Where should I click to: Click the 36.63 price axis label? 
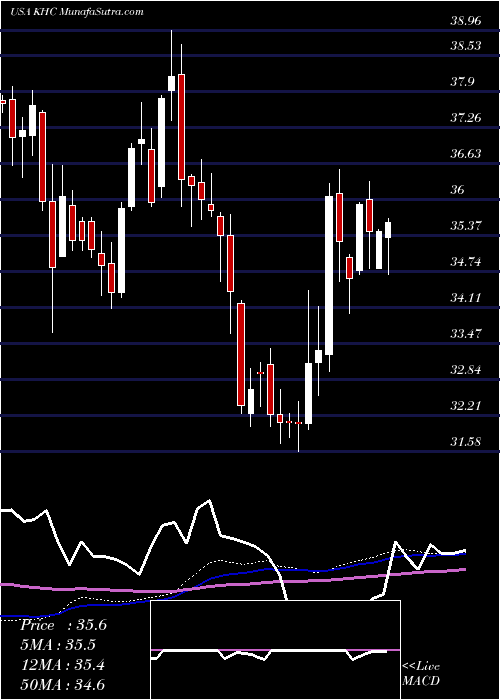[466, 154]
